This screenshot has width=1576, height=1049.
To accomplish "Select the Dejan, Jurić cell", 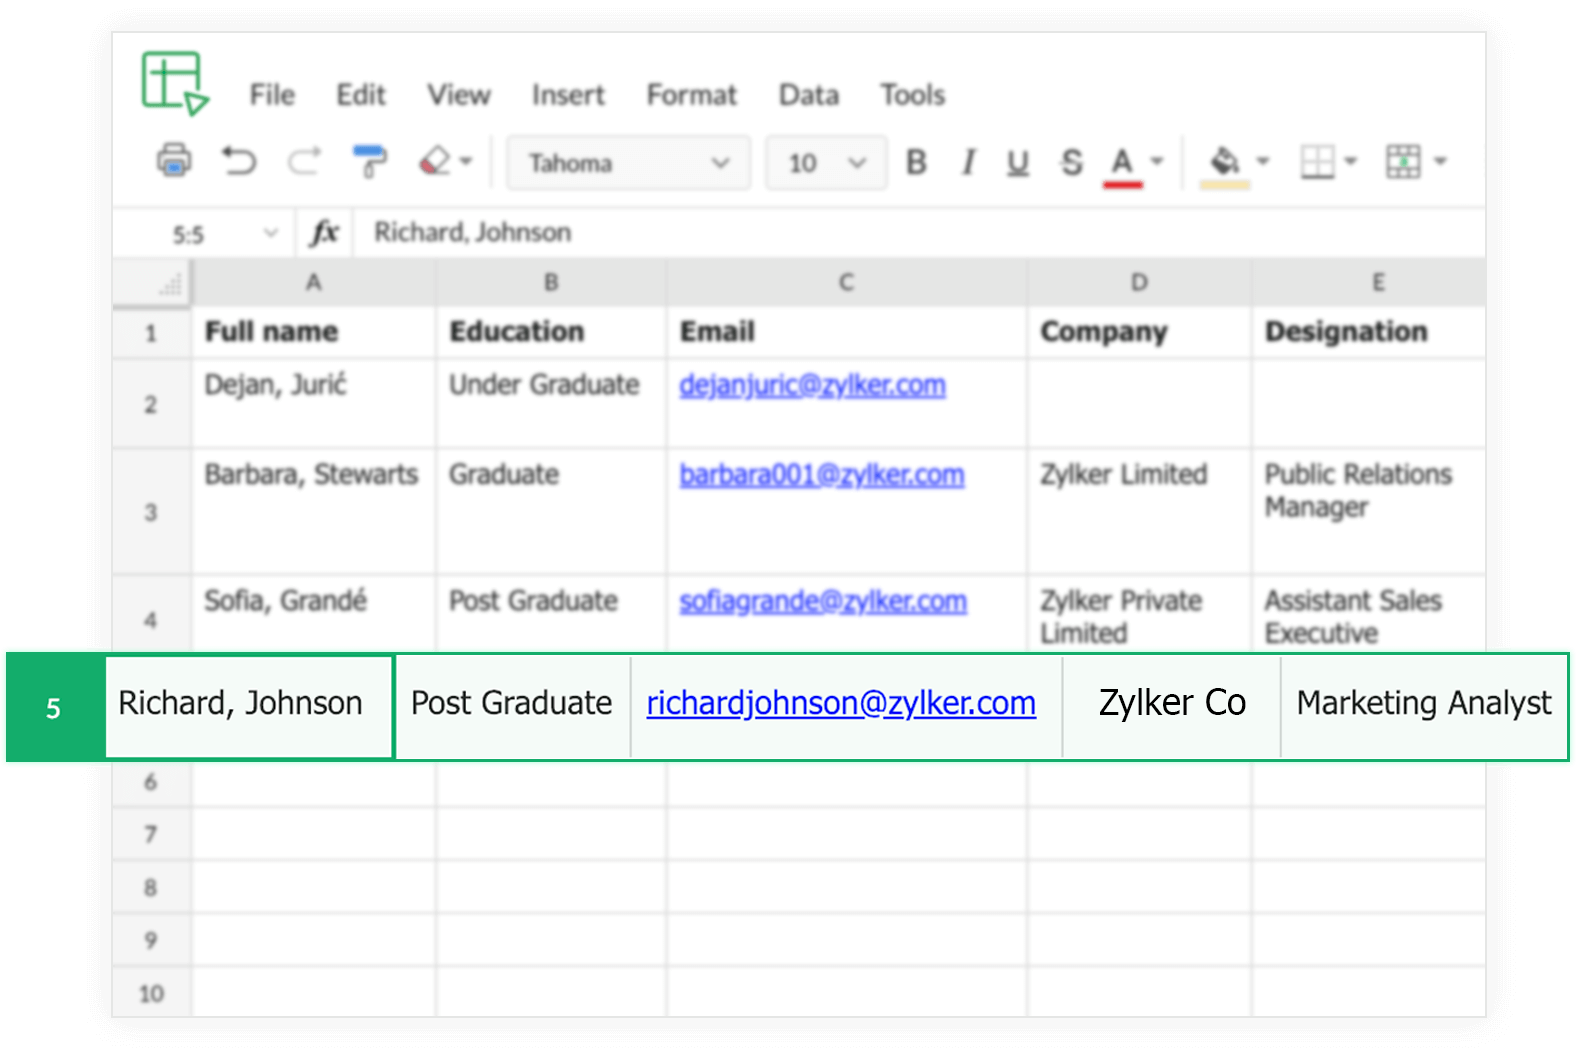I will coord(314,403).
